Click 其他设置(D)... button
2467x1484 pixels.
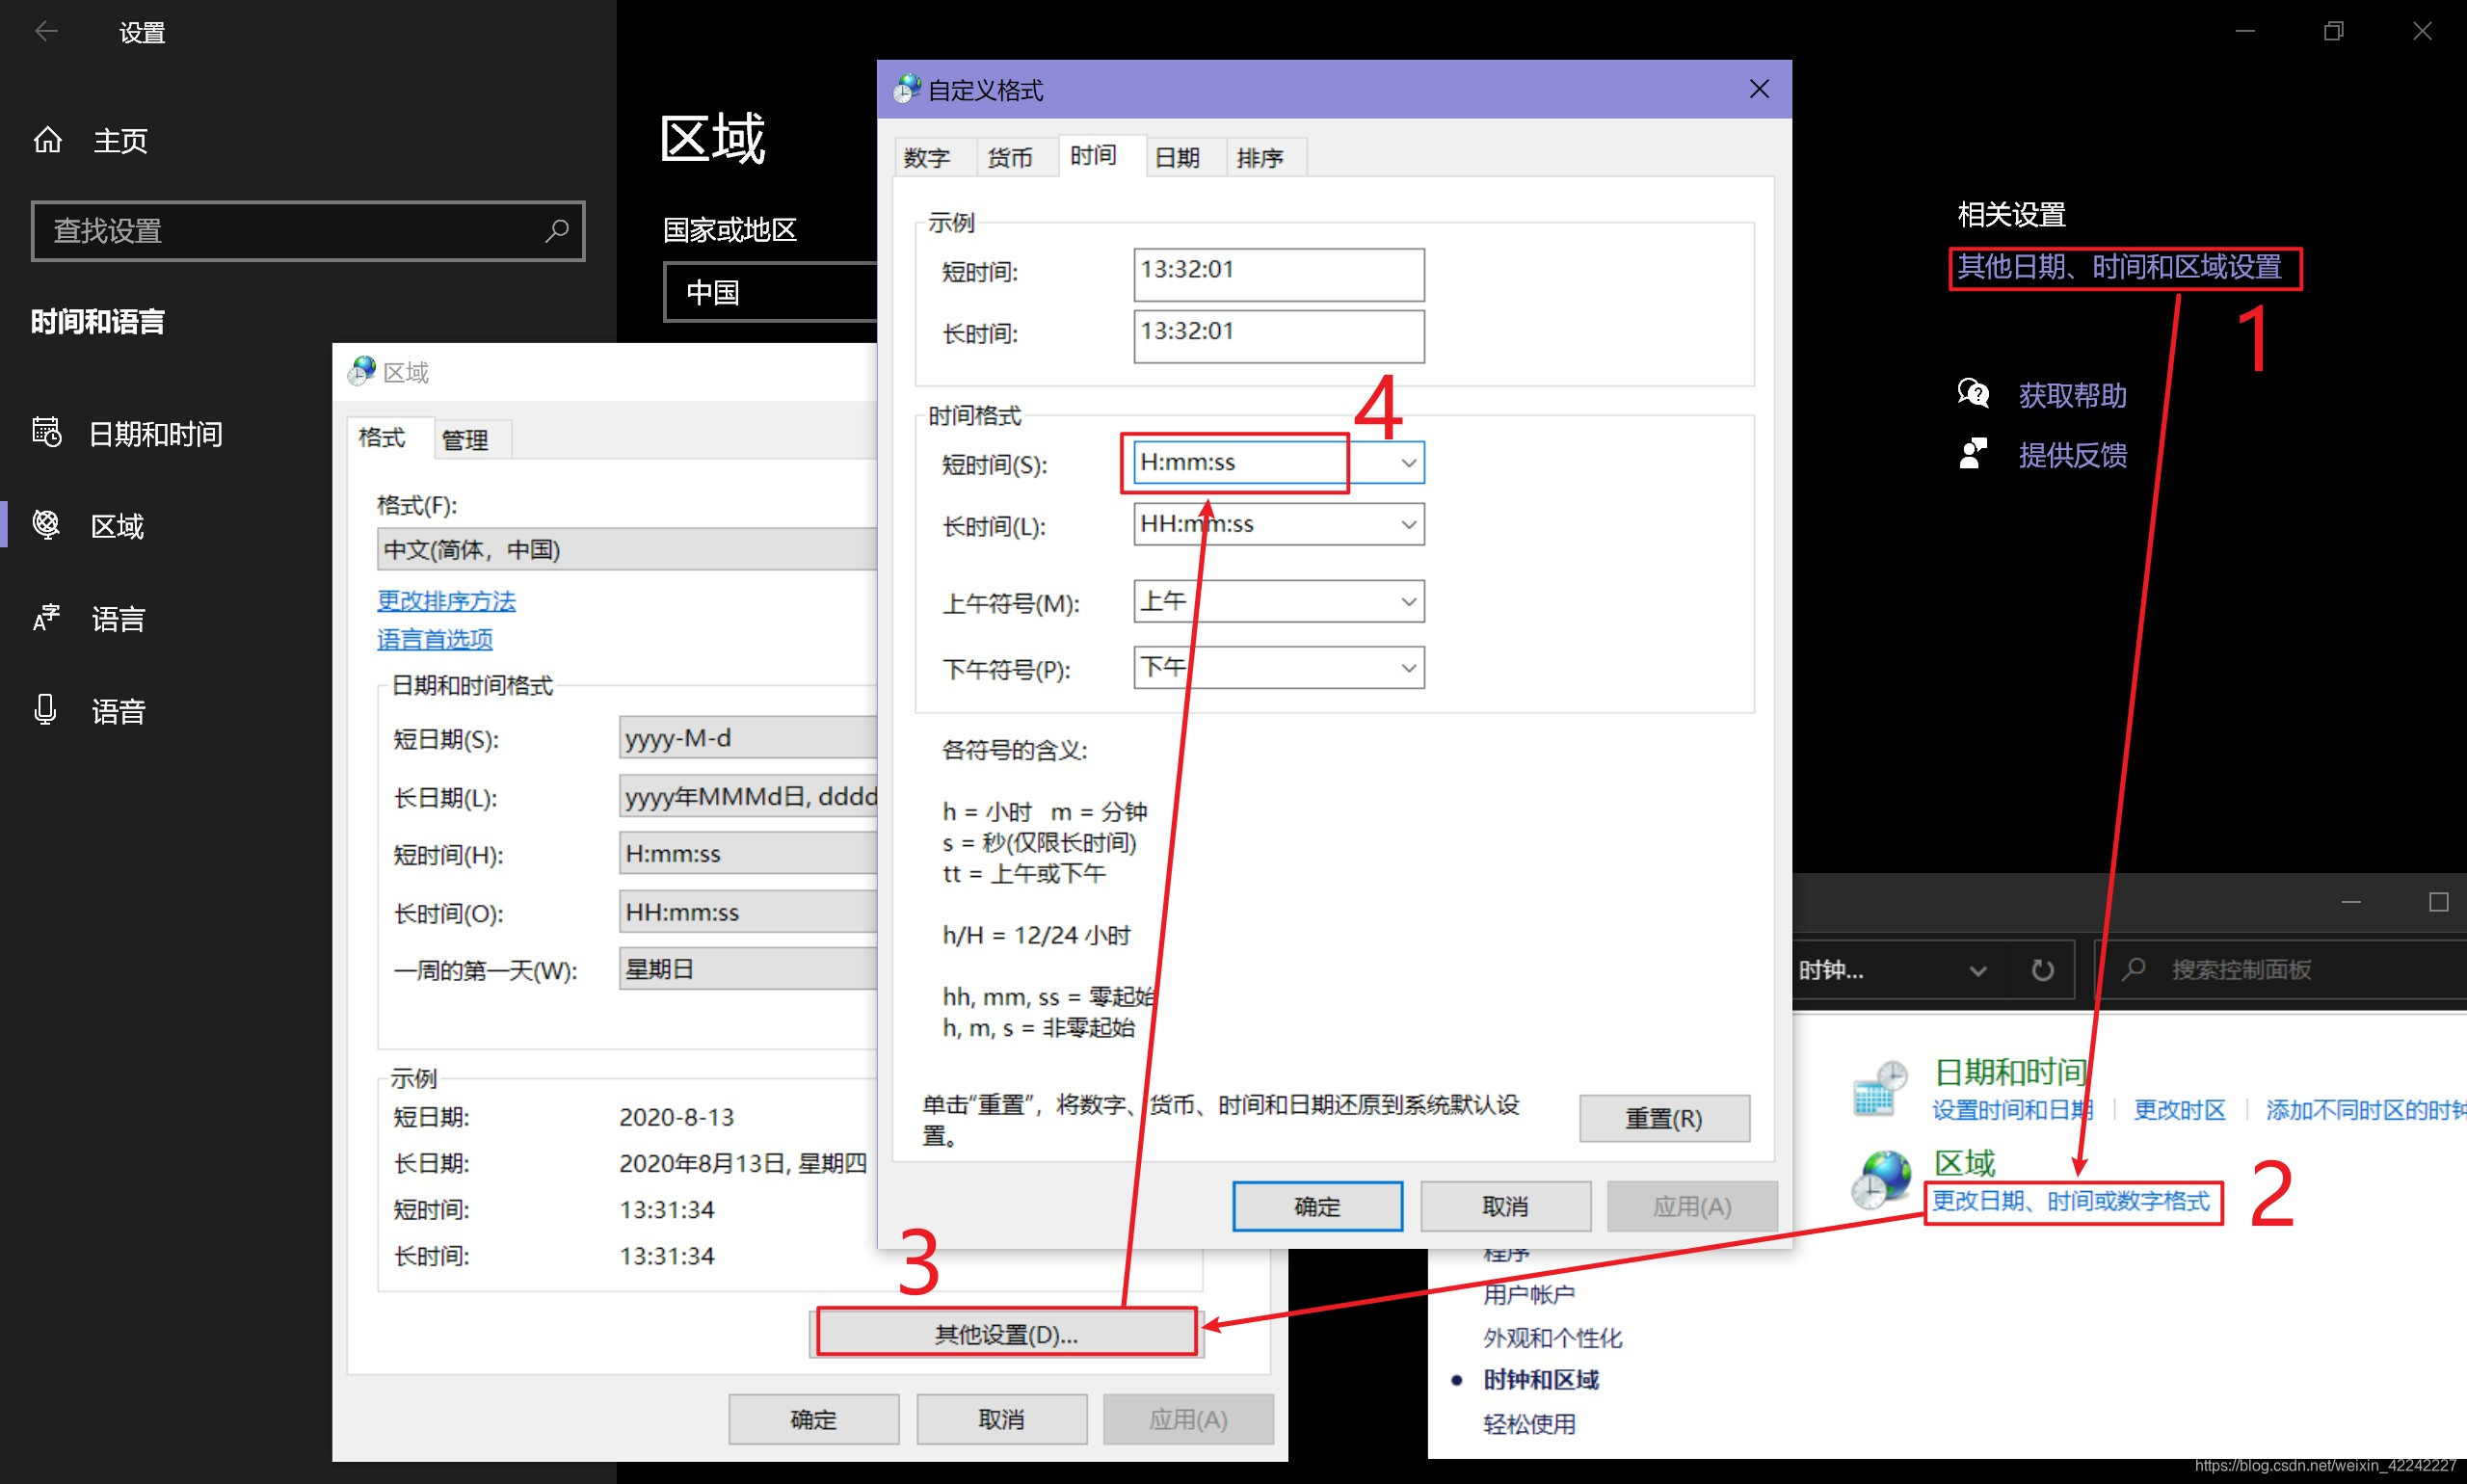coord(1006,1334)
